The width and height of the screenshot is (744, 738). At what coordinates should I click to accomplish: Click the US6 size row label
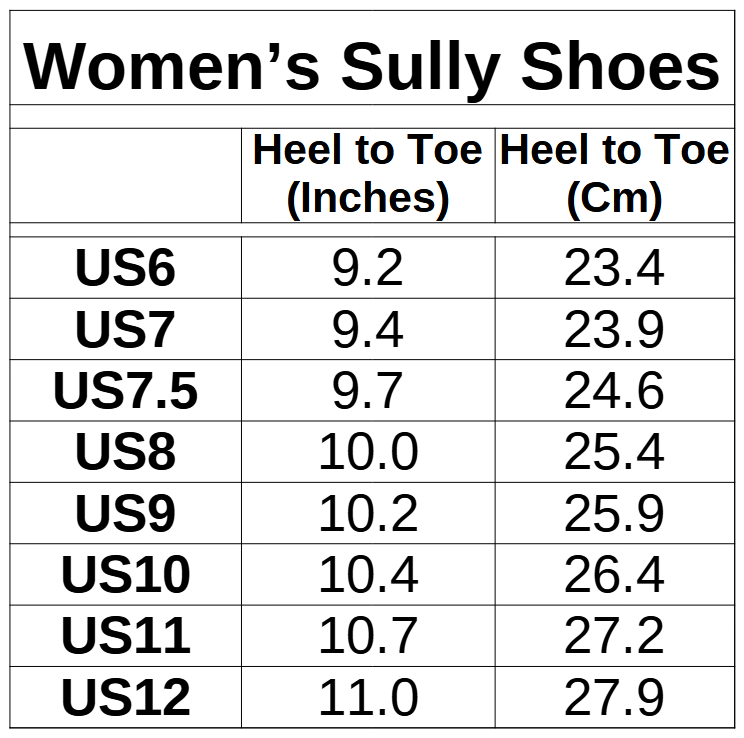[x=126, y=268]
